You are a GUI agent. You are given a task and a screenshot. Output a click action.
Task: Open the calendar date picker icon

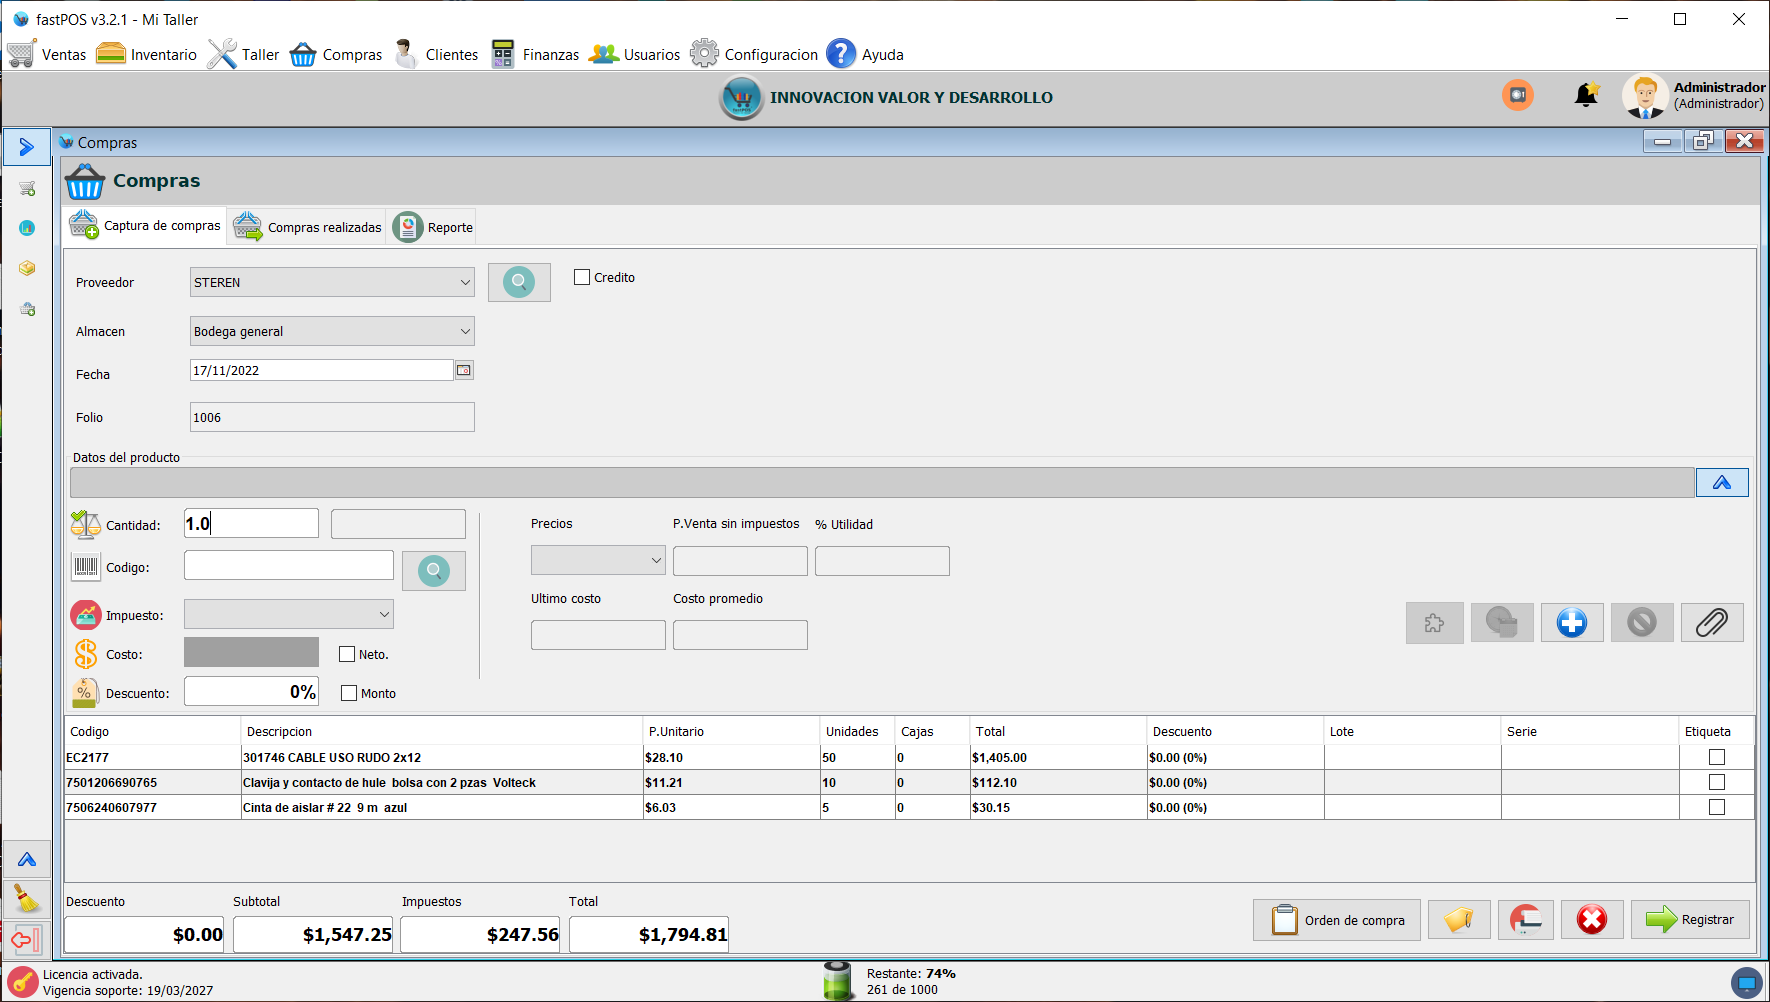pyautogui.click(x=464, y=371)
